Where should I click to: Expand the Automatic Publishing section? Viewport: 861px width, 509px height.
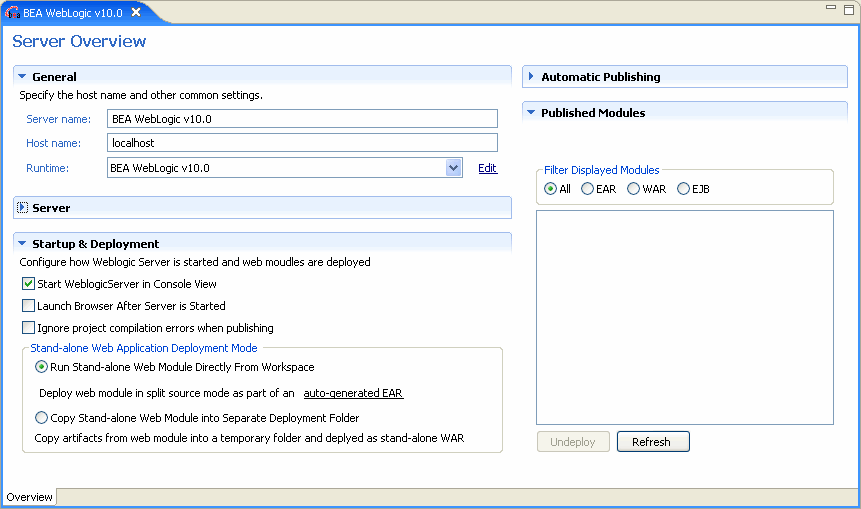(x=531, y=76)
